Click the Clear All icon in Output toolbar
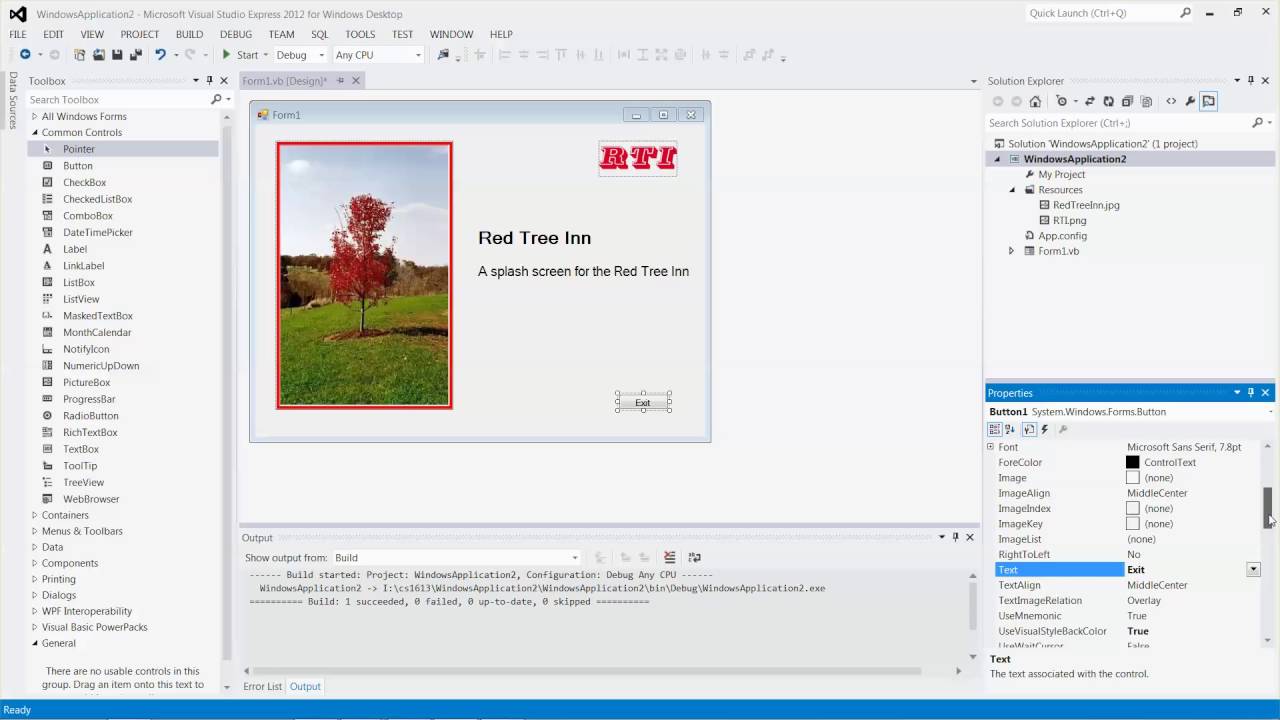The height and width of the screenshot is (720, 1280). [670, 557]
